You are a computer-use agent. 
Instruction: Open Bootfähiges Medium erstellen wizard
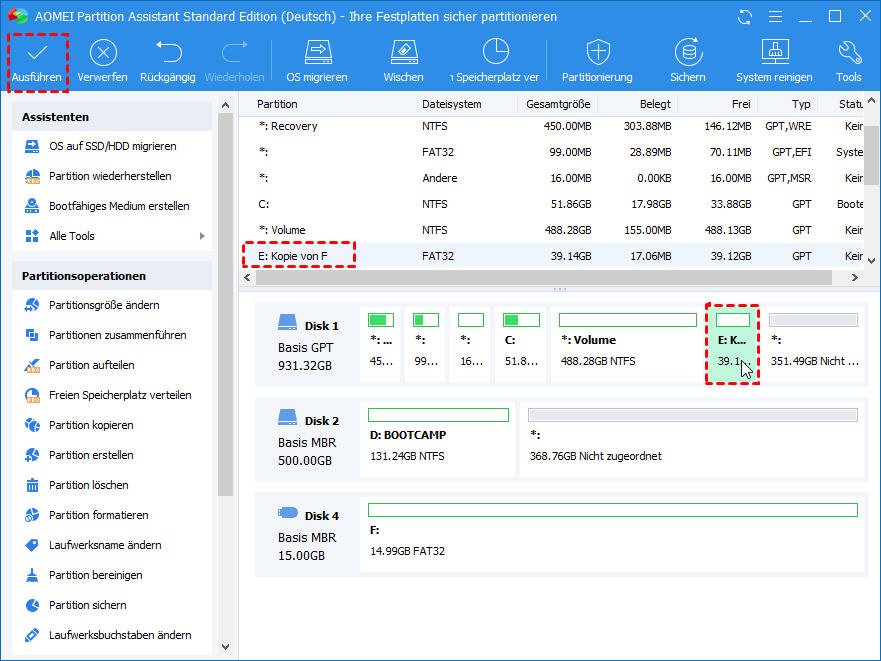click(x=119, y=206)
